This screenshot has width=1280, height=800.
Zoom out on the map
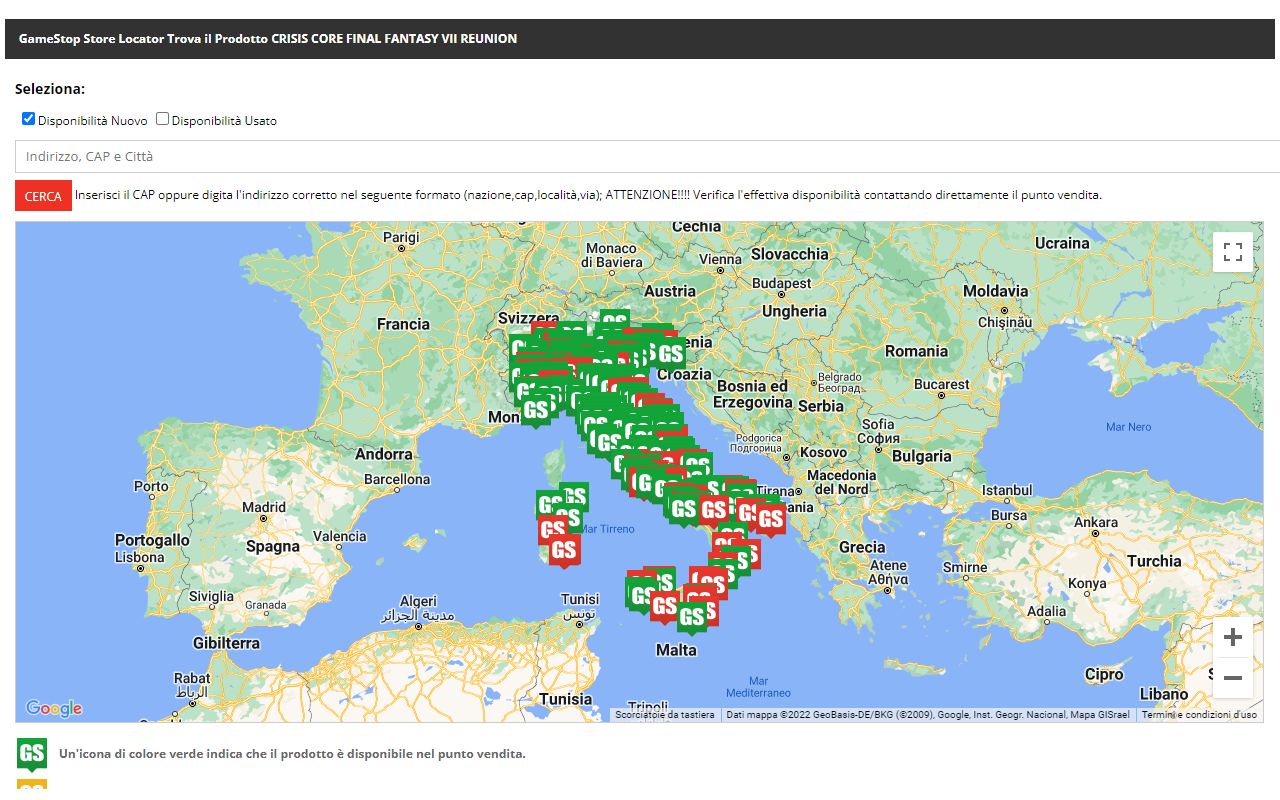(x=1232, y=678)
